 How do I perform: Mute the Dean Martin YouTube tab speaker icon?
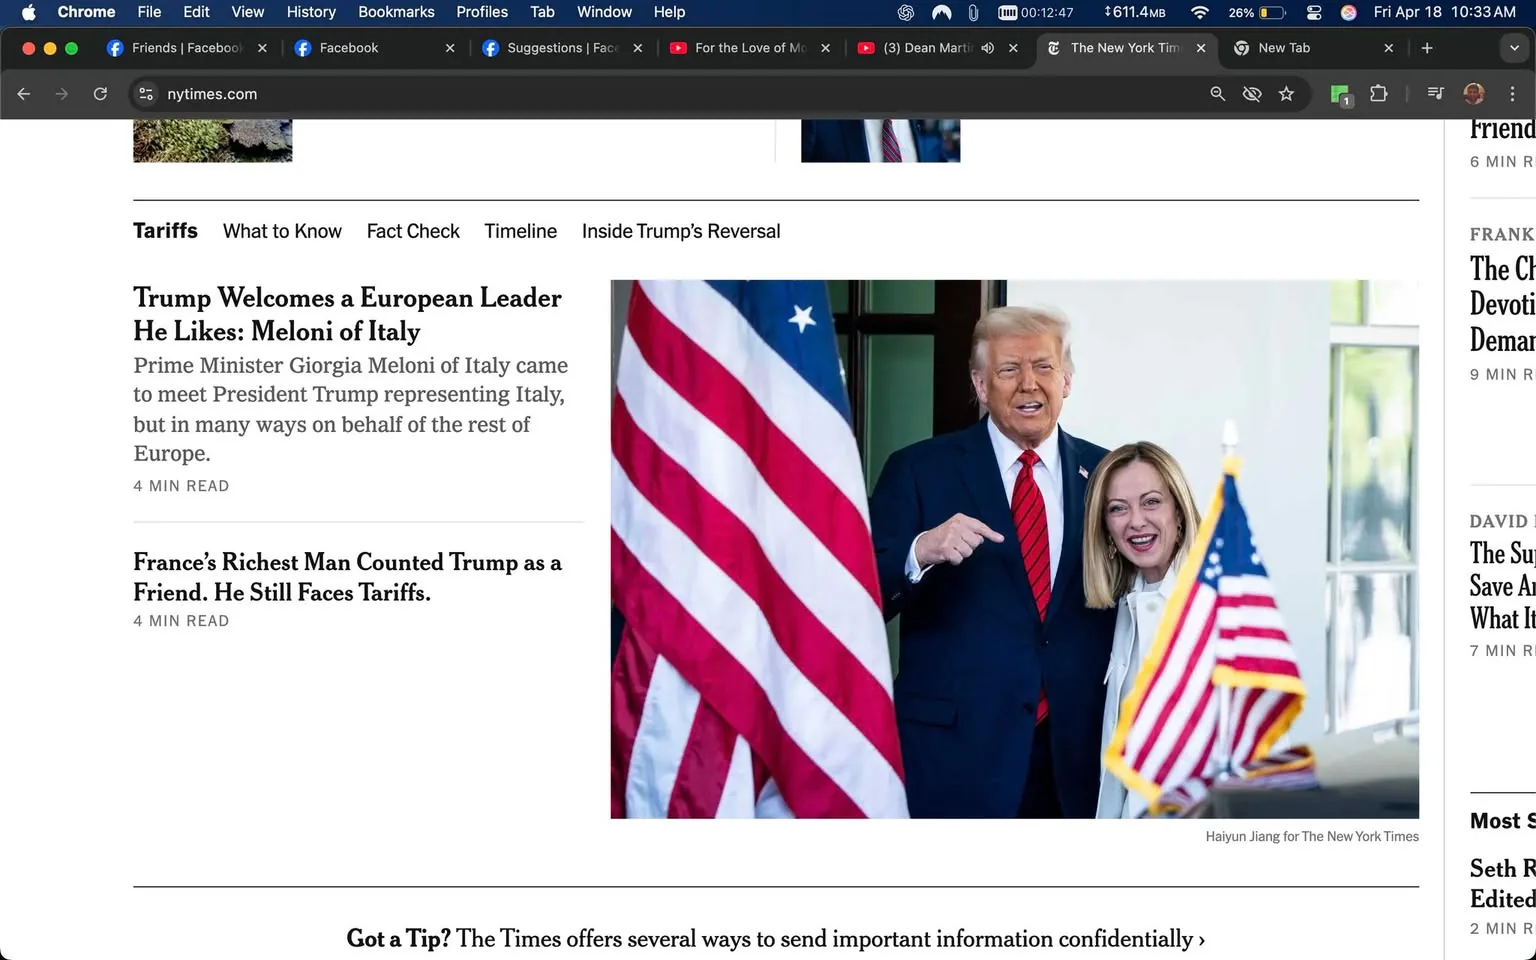click(x=987, y=47)
